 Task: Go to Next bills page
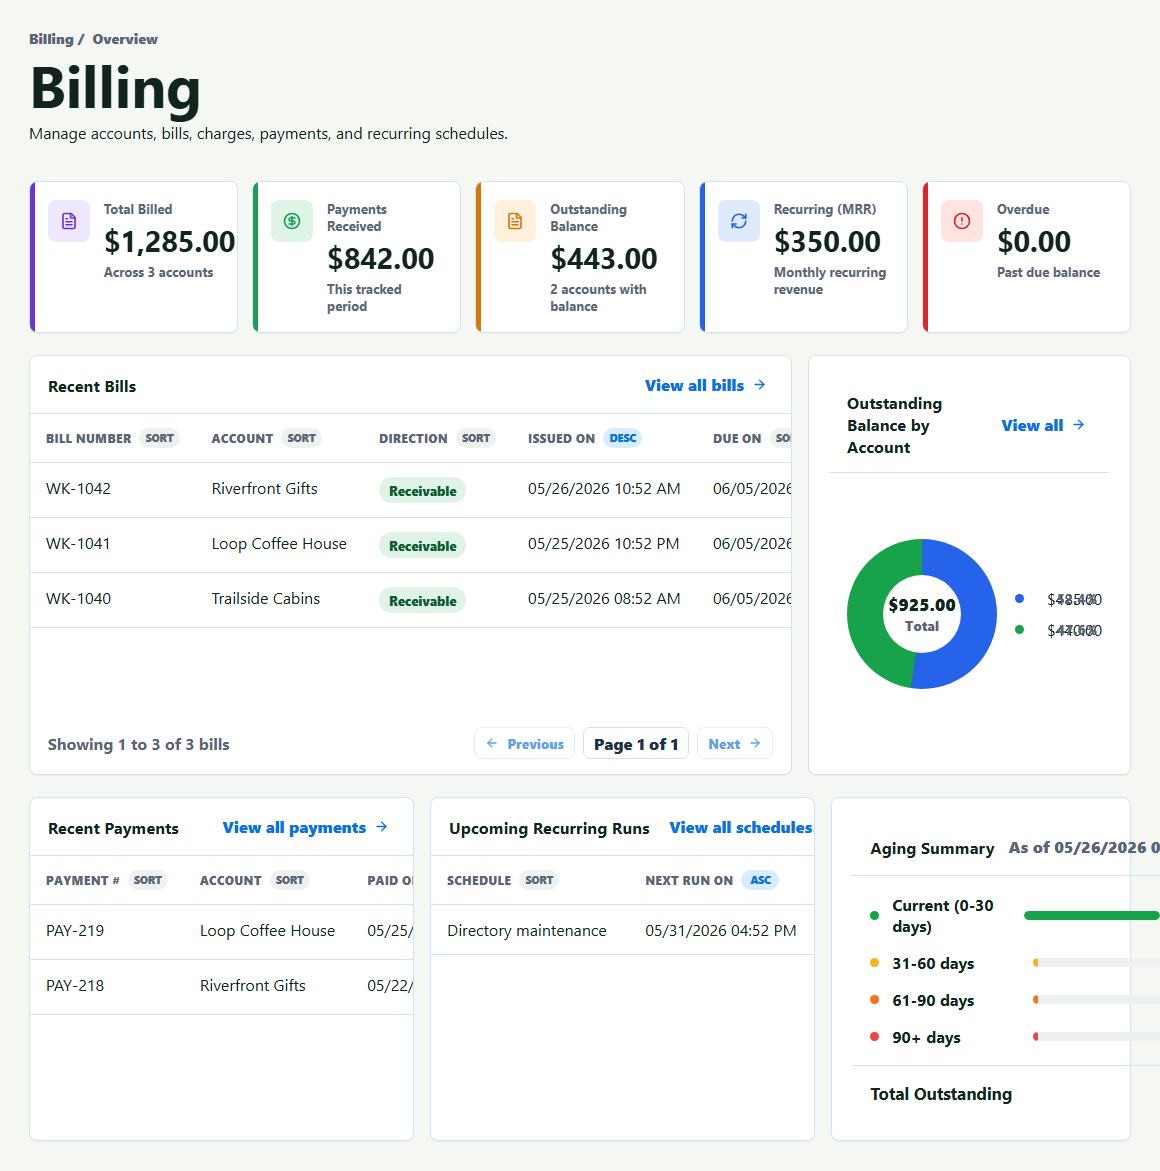pos(734,744)
